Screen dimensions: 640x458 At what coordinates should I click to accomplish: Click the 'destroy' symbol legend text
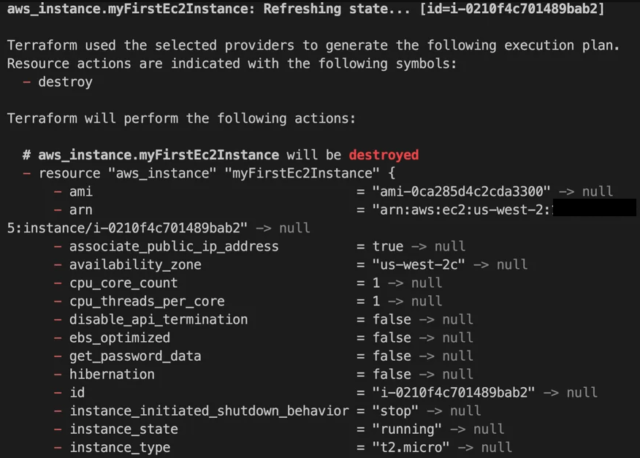(x=65, y=82)
